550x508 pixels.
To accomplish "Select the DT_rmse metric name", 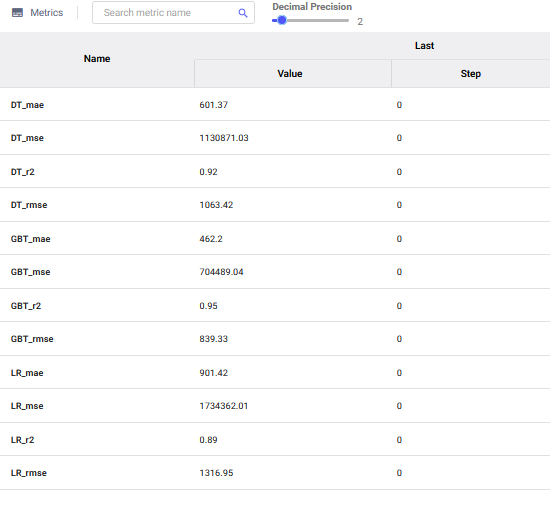I will tap(29, 205).
